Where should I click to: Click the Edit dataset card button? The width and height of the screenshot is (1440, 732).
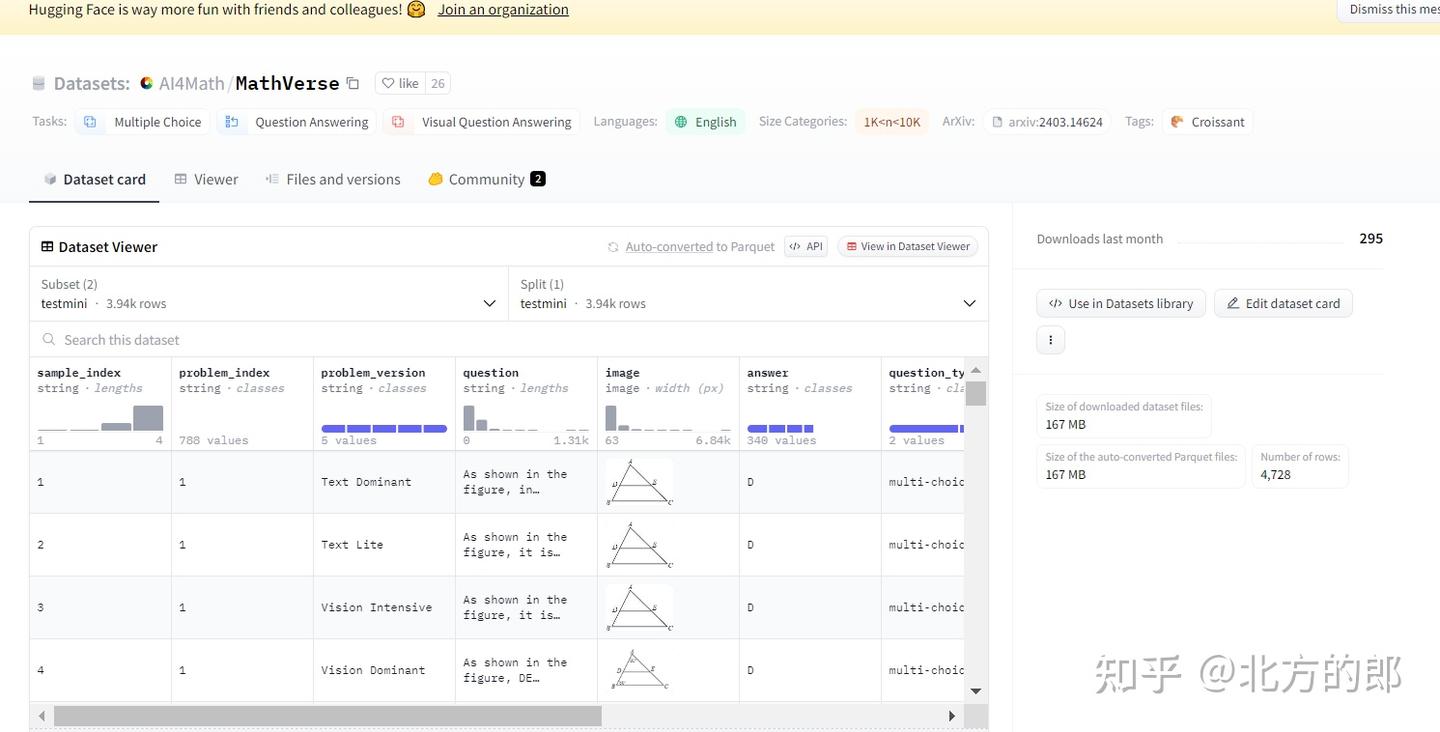coord(1283,304)
